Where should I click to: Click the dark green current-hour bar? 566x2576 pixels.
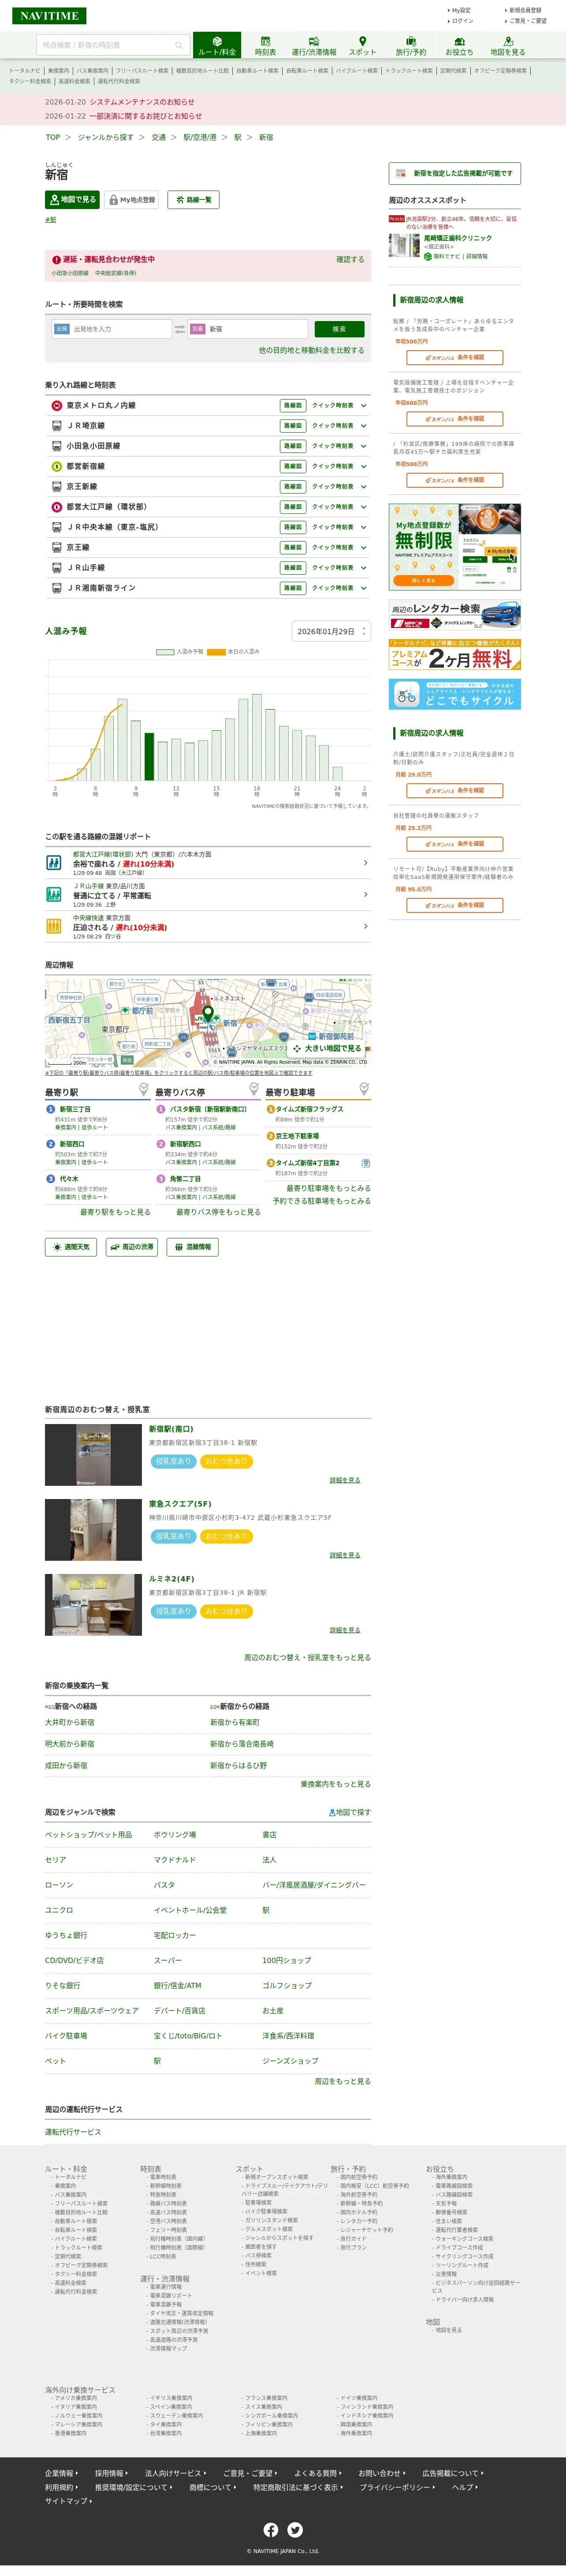click(150, 757)
